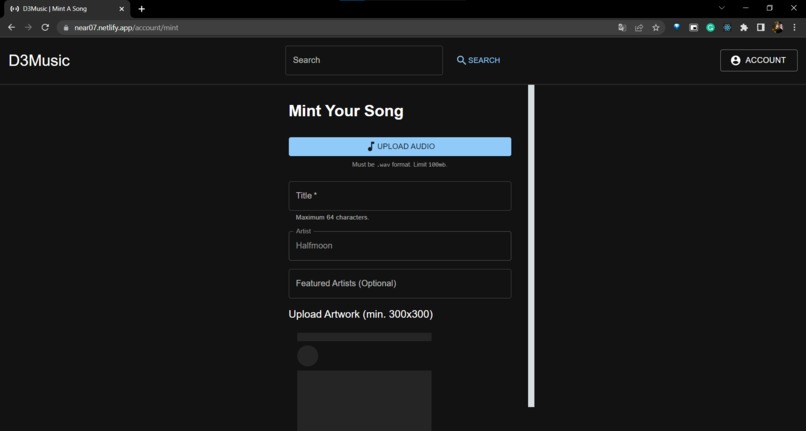Click the Artist field showing Halfmoon
The width and height of the screenshot is (806, 431).
(x=400, y=246)
